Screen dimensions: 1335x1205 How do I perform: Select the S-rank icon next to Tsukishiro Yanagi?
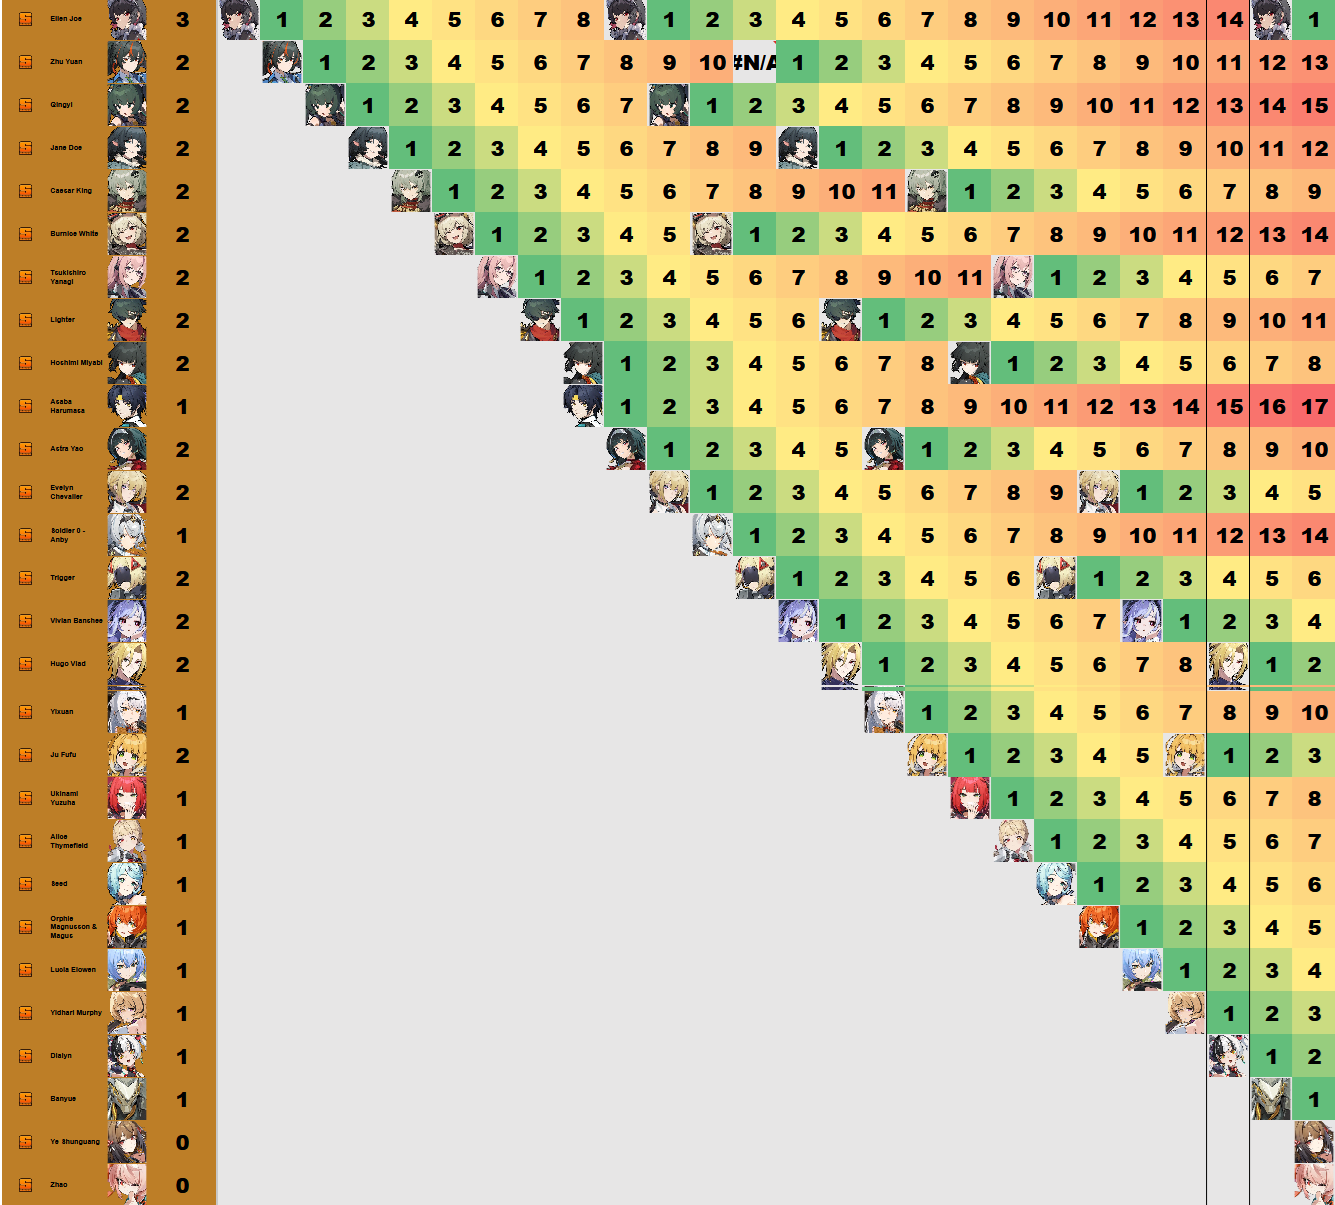[x=26, y=277]
